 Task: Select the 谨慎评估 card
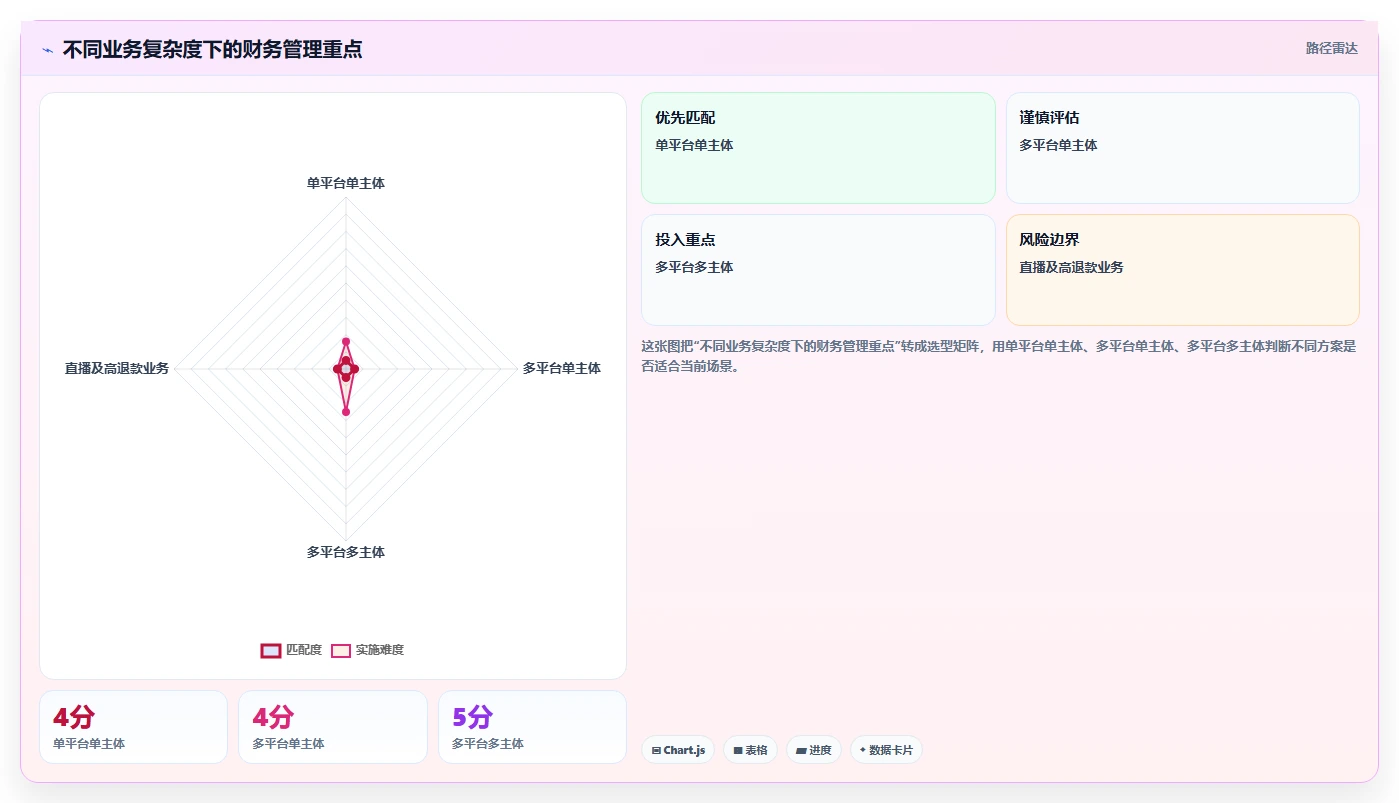click(x=1182, y=148)
